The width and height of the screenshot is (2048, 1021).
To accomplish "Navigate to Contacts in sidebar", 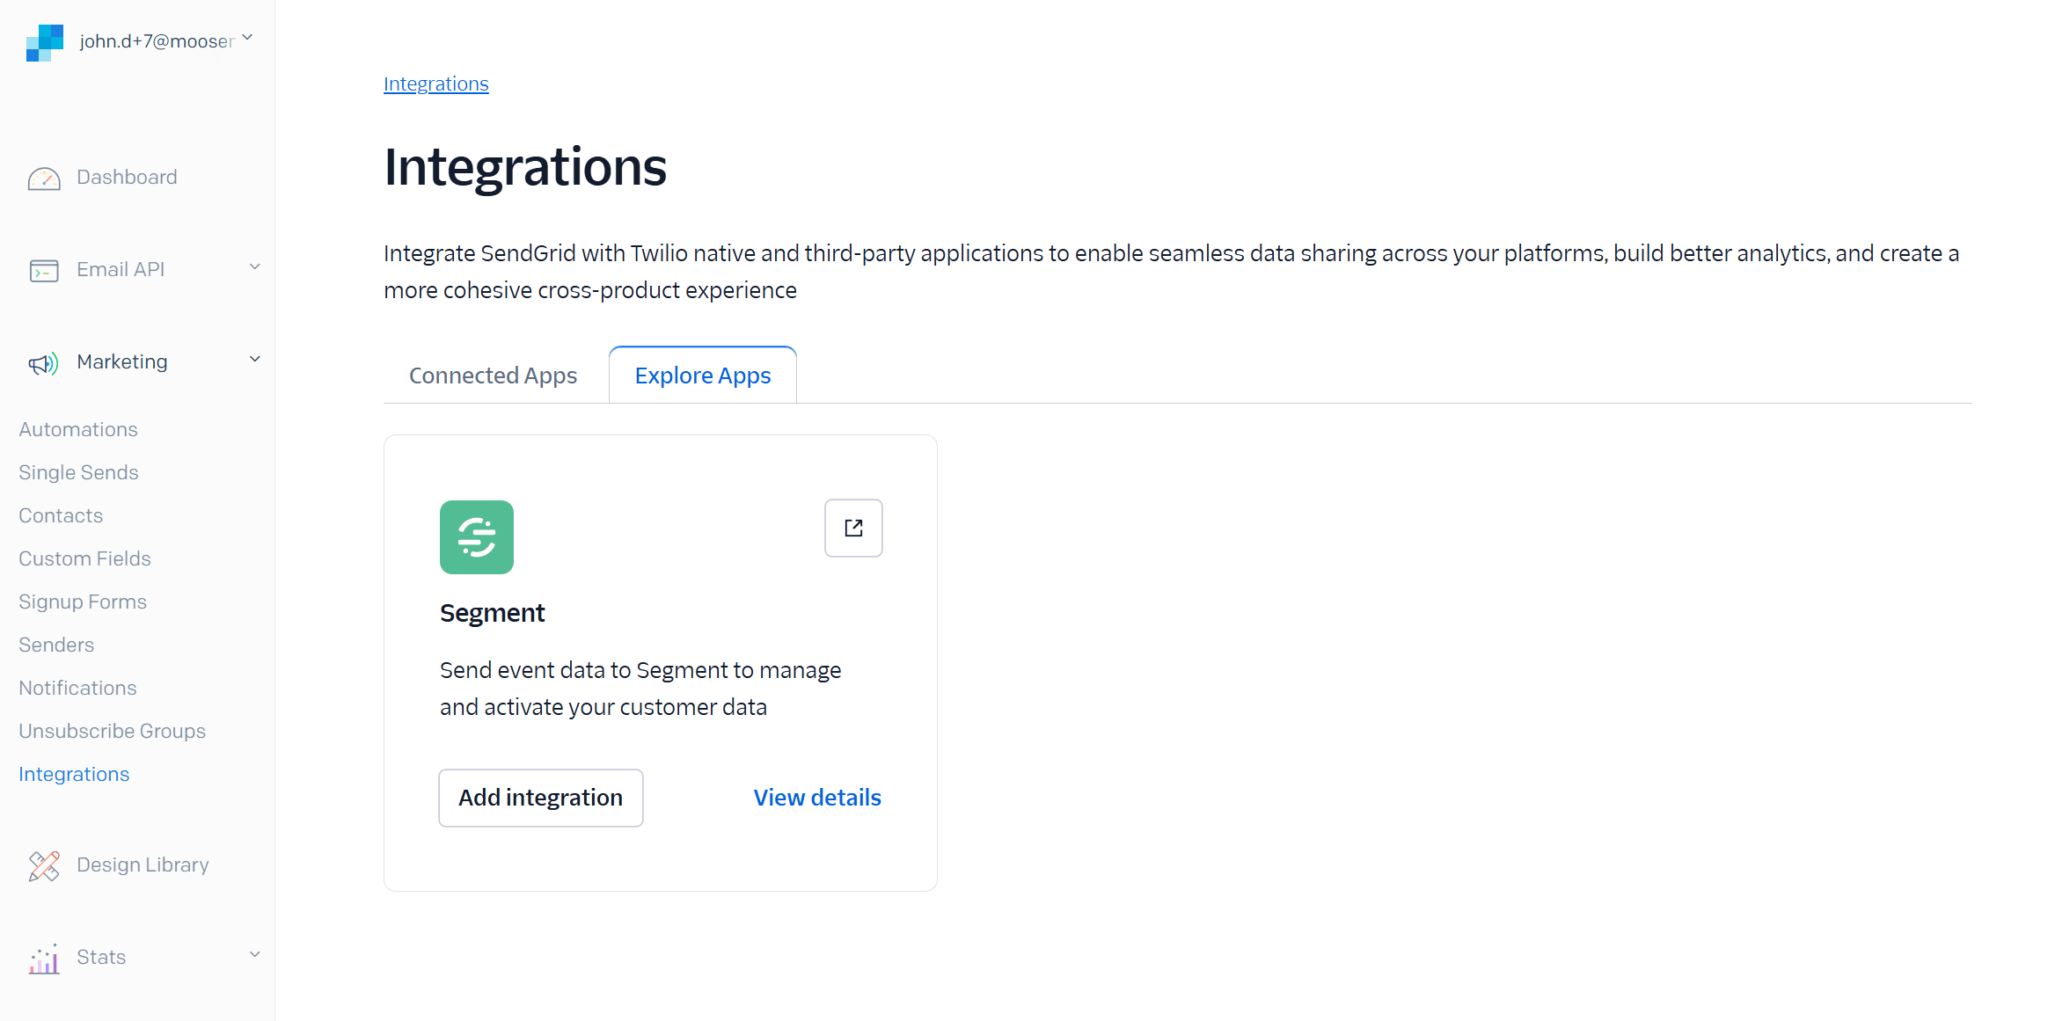I will tap(61, 515).
